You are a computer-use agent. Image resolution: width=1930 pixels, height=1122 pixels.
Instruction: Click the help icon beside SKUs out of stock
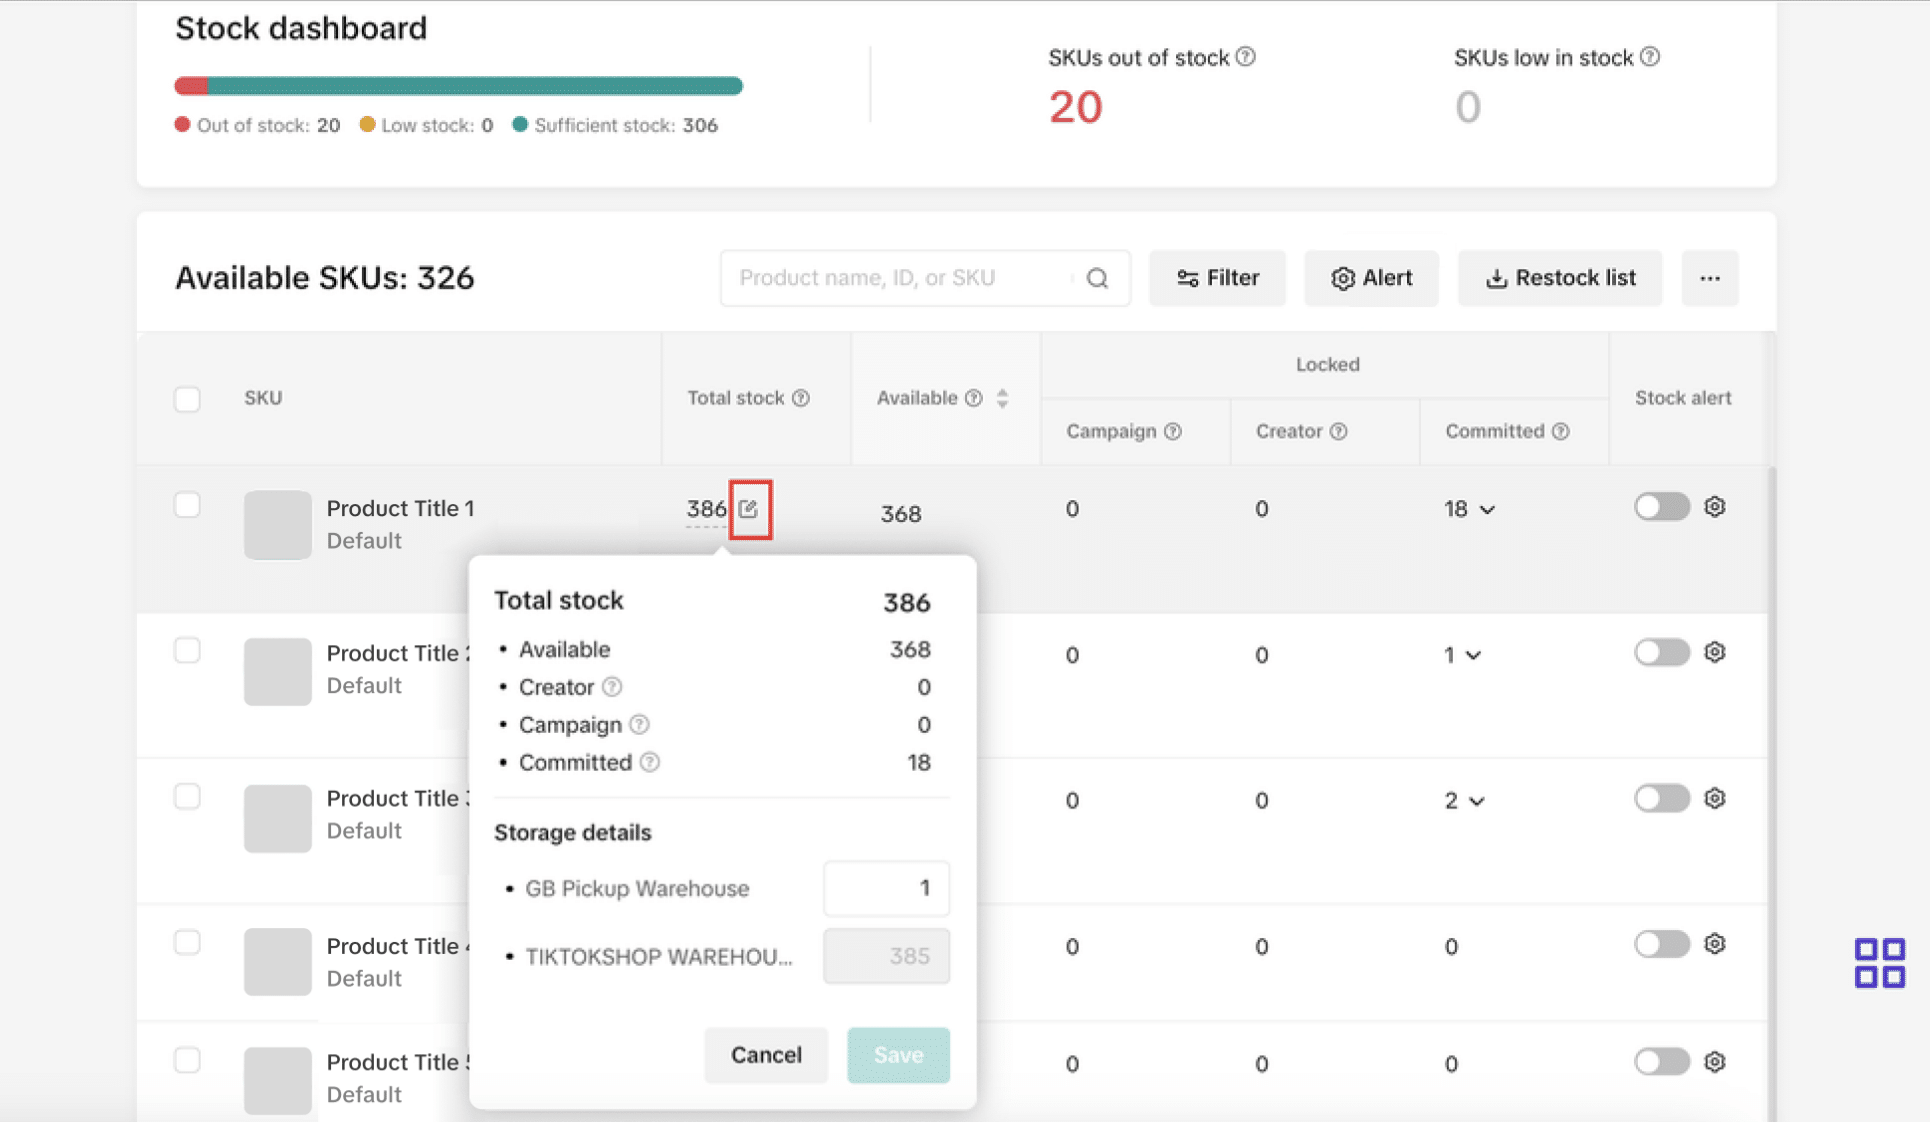point(1246,57)
